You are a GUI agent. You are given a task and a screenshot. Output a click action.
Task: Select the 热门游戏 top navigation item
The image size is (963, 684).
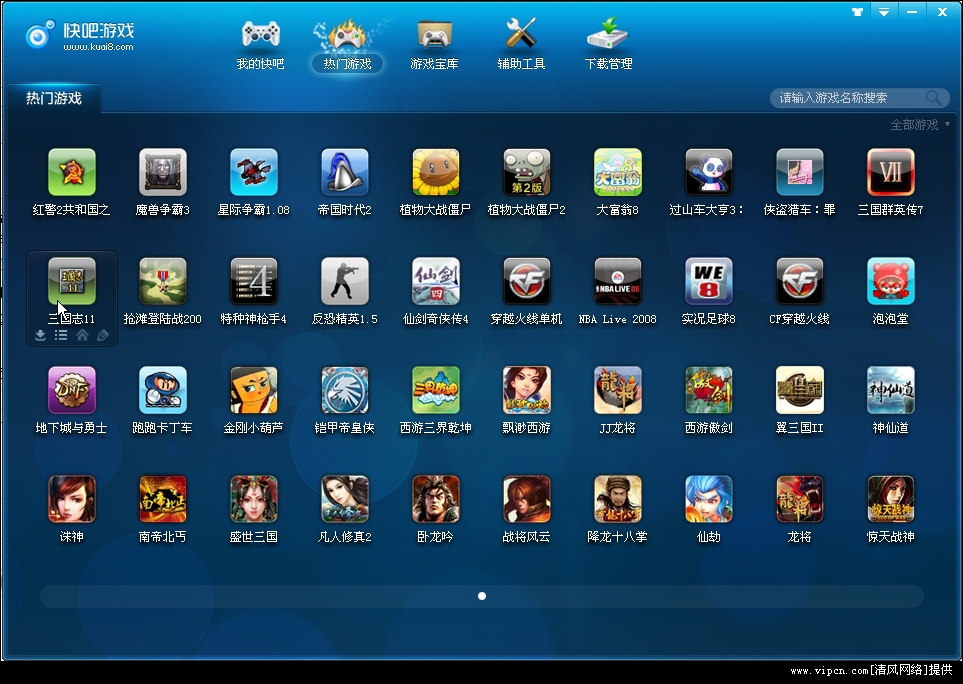click(348, 45)
